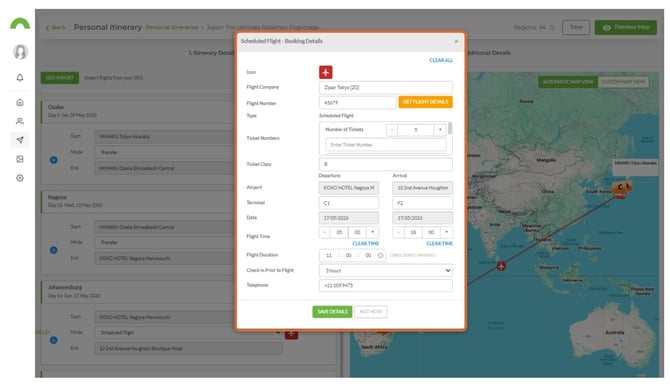Click the Arrival terminal field

423,203
